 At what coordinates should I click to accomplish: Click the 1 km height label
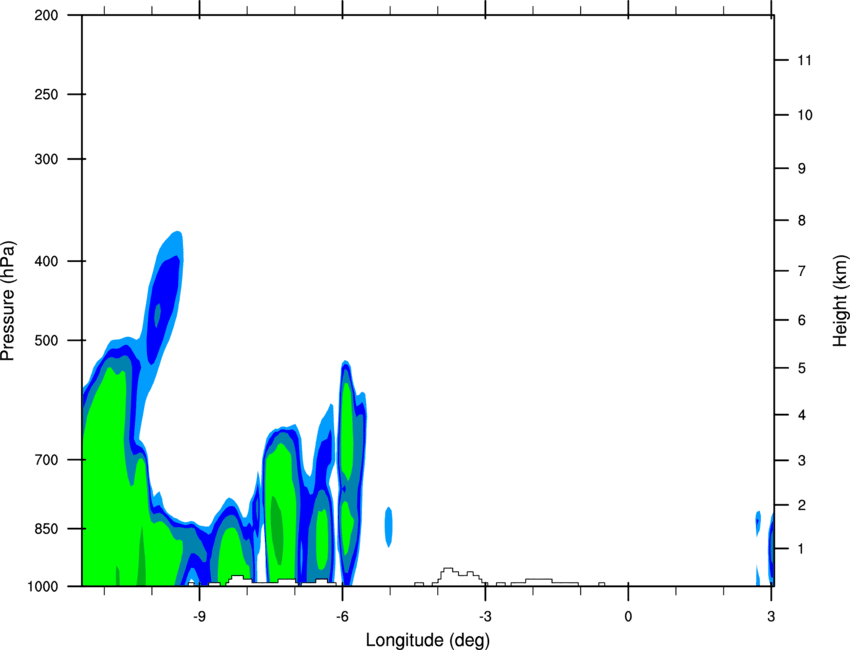click(802, 549)
